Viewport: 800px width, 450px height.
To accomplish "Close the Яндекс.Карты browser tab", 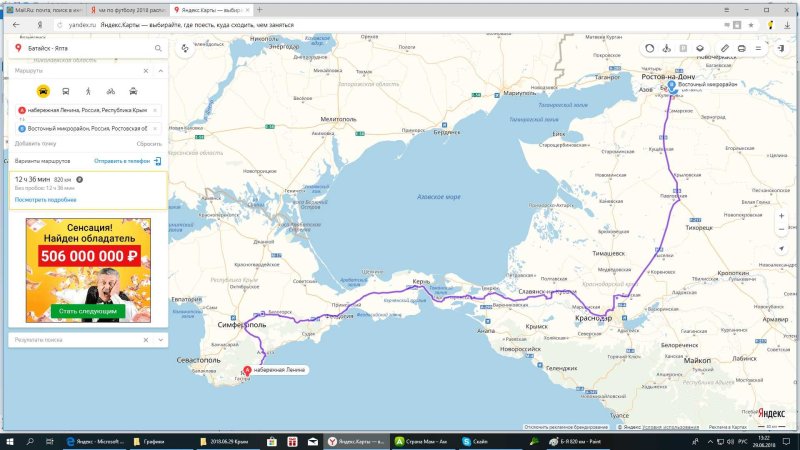I will [248, 10].
